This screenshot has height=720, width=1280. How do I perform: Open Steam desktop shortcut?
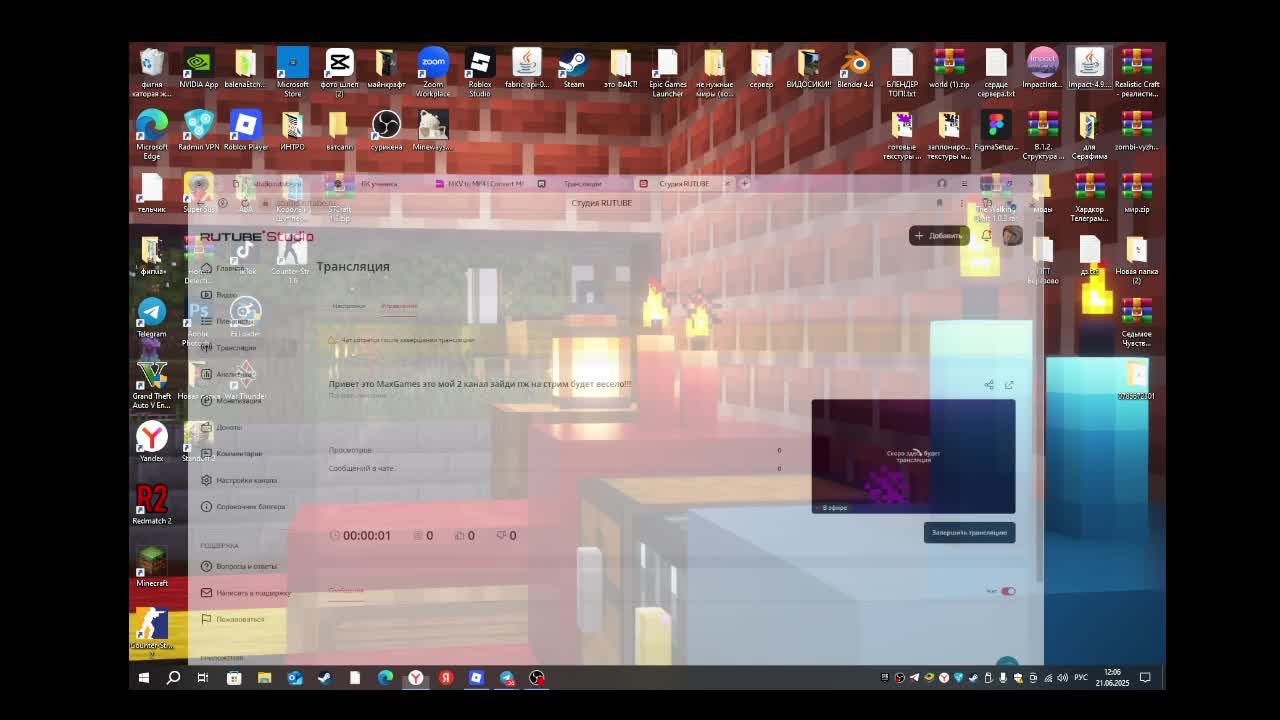573,70
